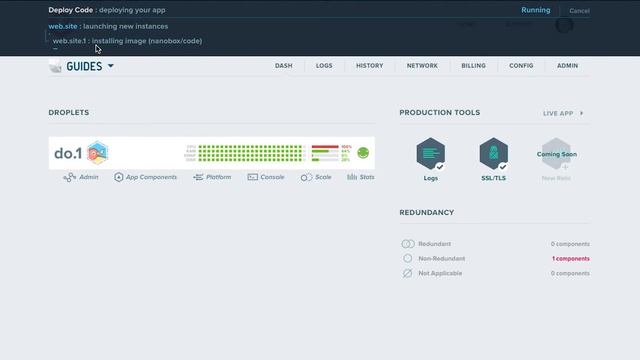Click the PRODUCTION TOOLS heading
This screenshot has width=640, height=360.
[x=440, y=113]
